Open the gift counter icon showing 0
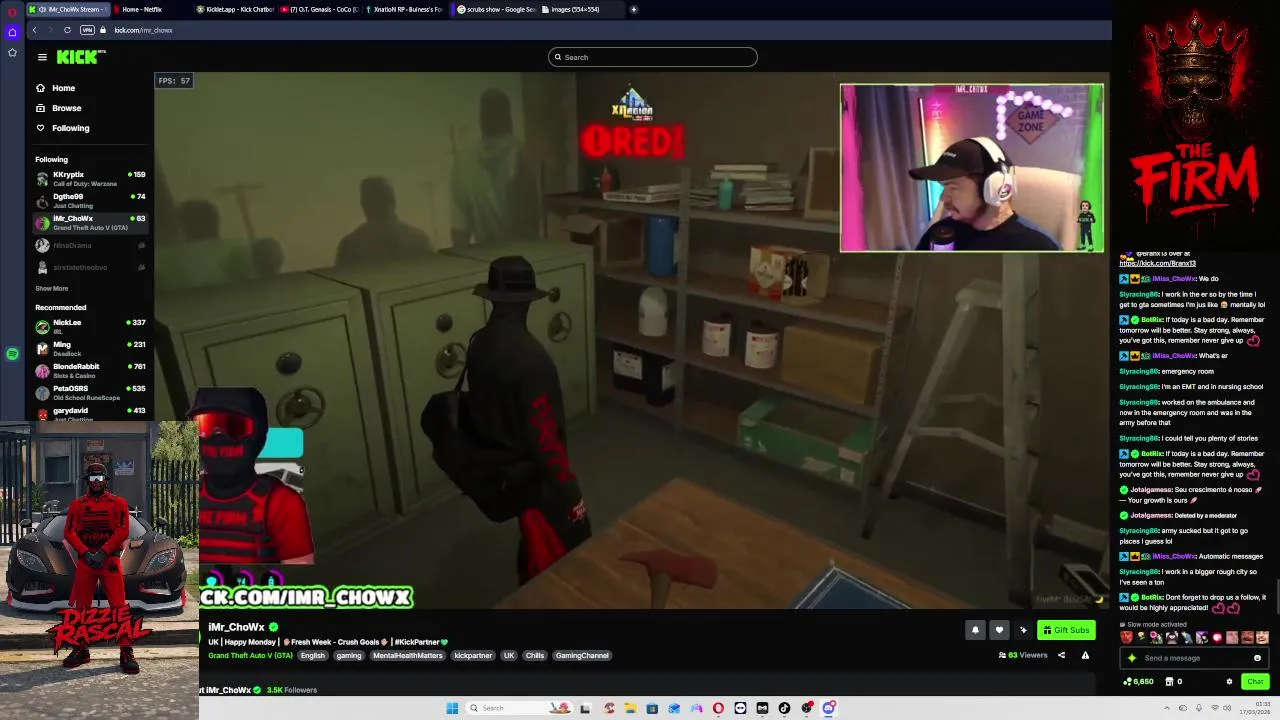 click(x=1172, y=681)
